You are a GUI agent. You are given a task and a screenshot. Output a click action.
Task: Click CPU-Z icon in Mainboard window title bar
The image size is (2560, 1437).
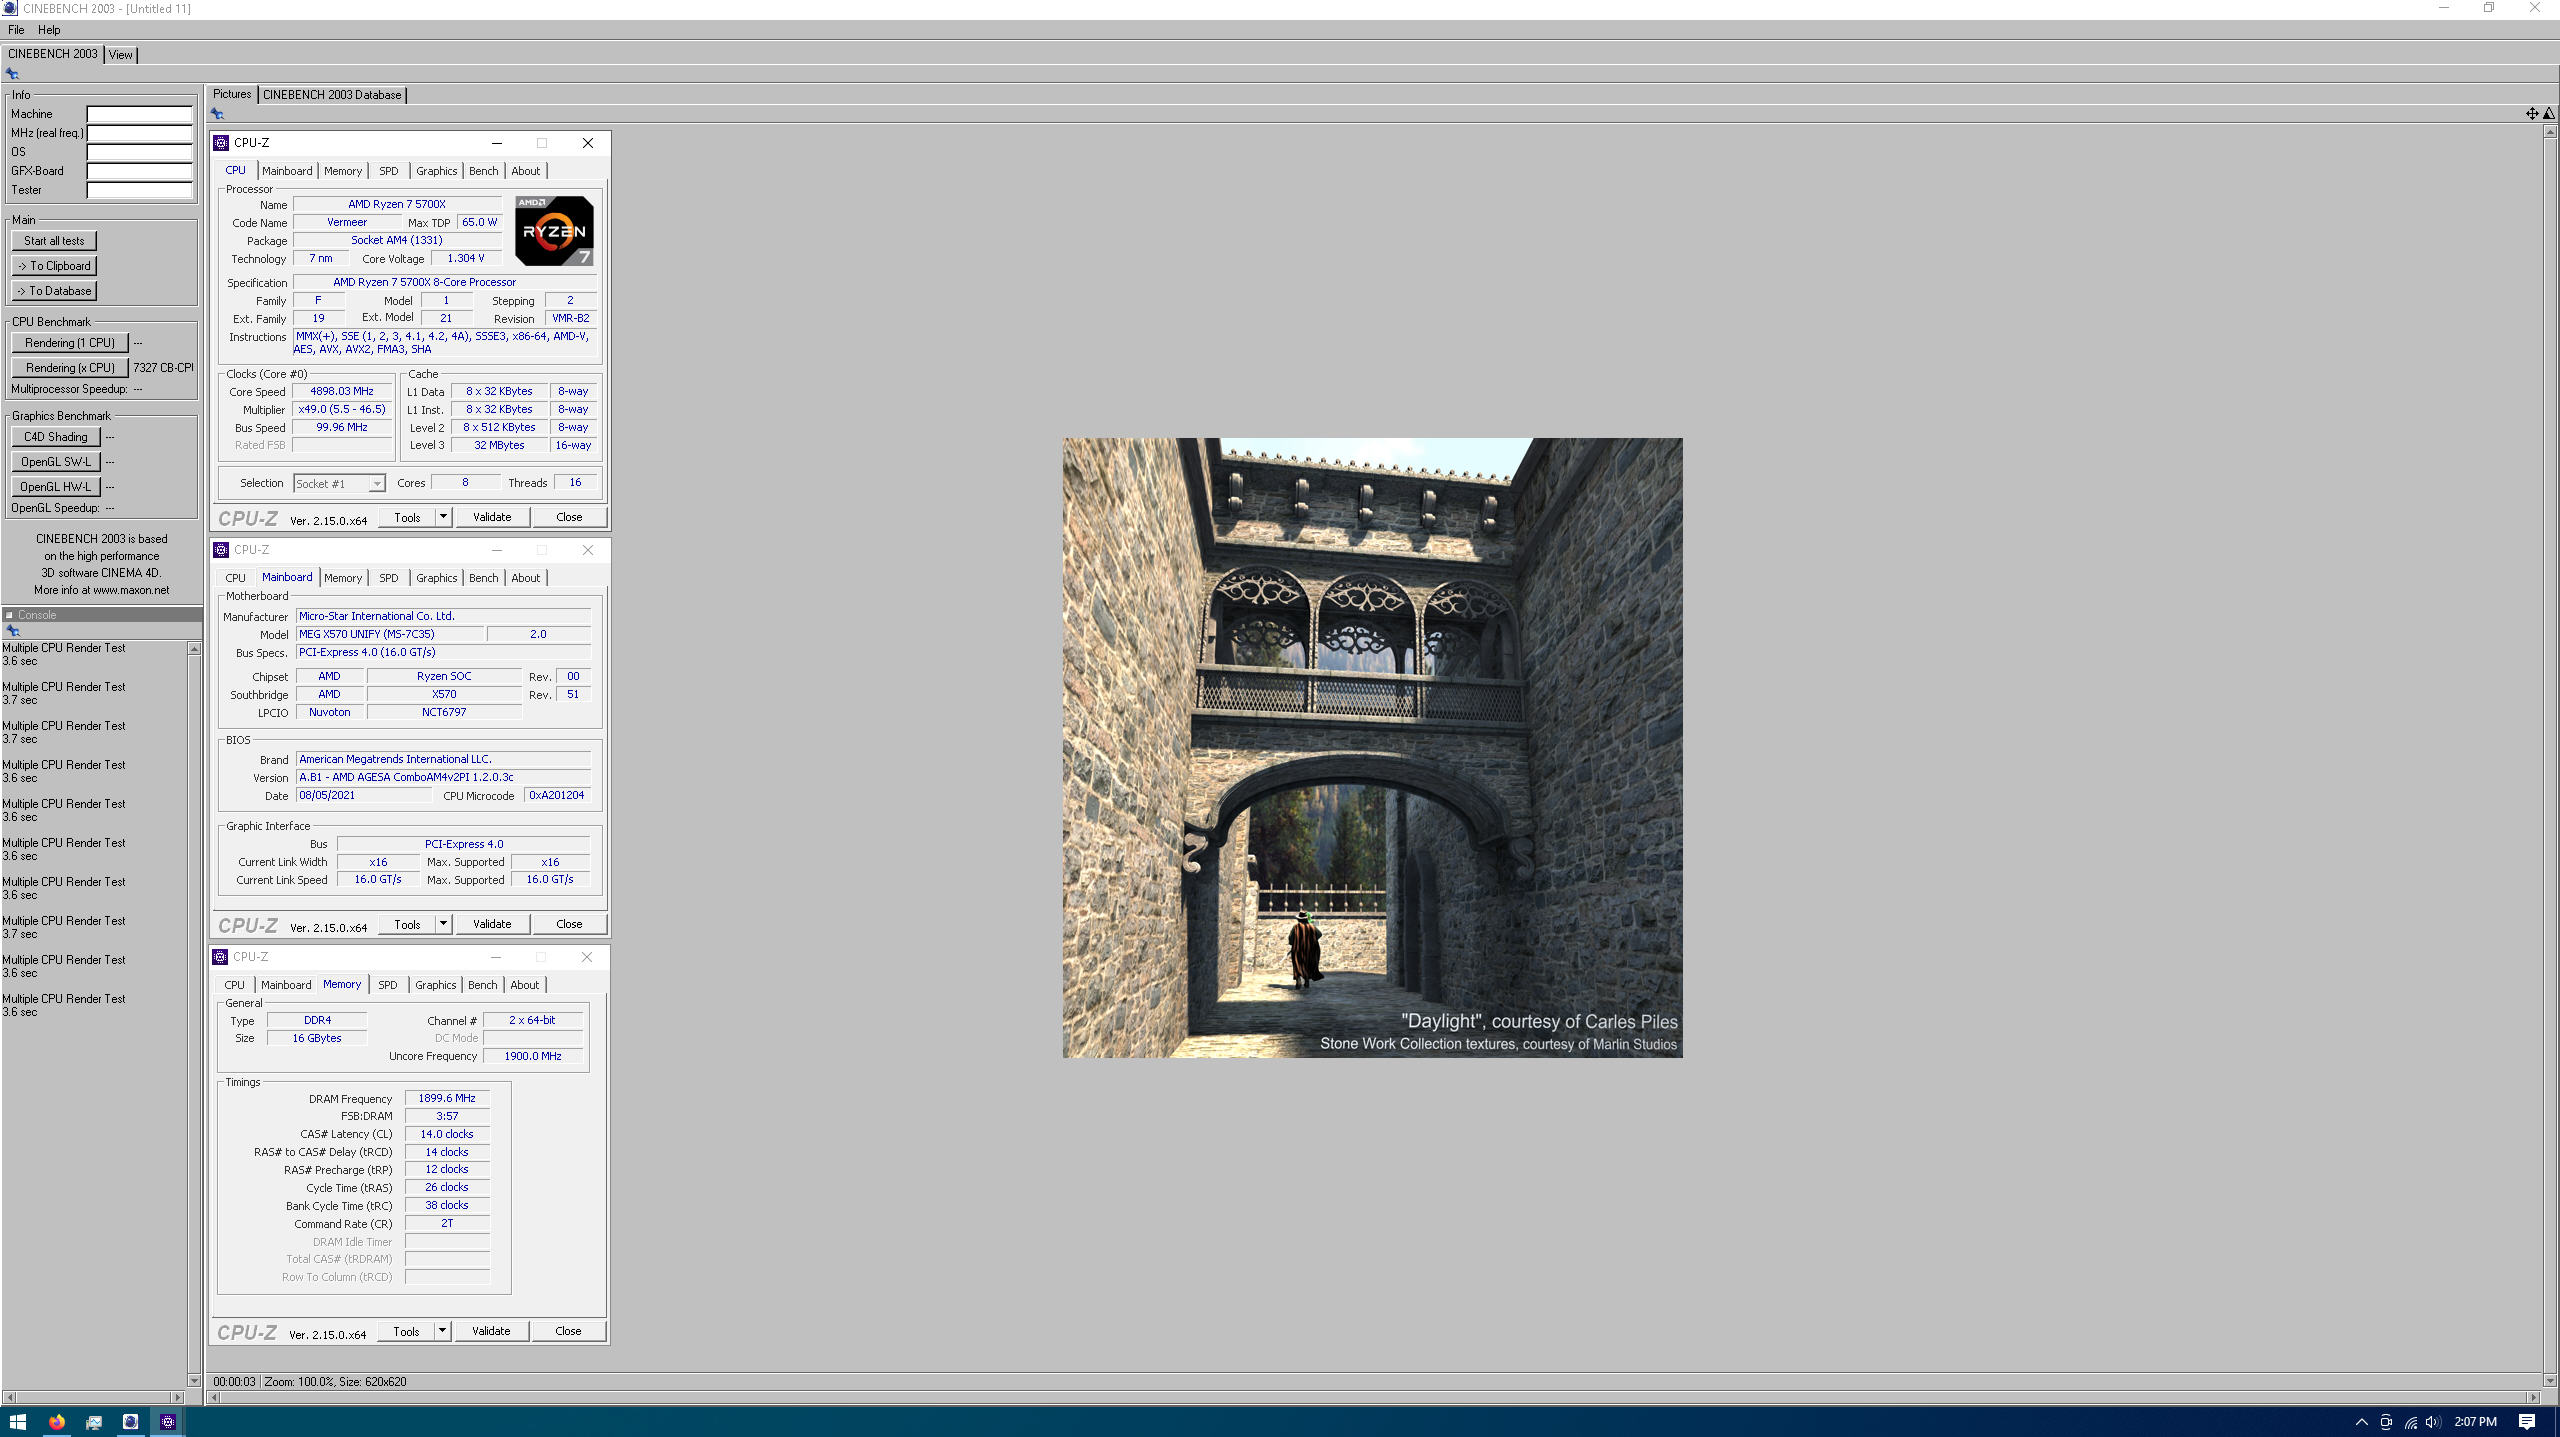[x=221, y=550]
